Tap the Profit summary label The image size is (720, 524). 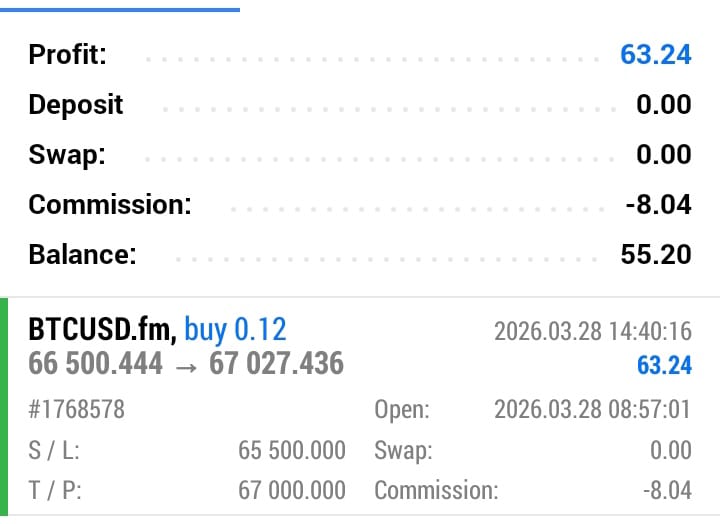coord(67,54)
